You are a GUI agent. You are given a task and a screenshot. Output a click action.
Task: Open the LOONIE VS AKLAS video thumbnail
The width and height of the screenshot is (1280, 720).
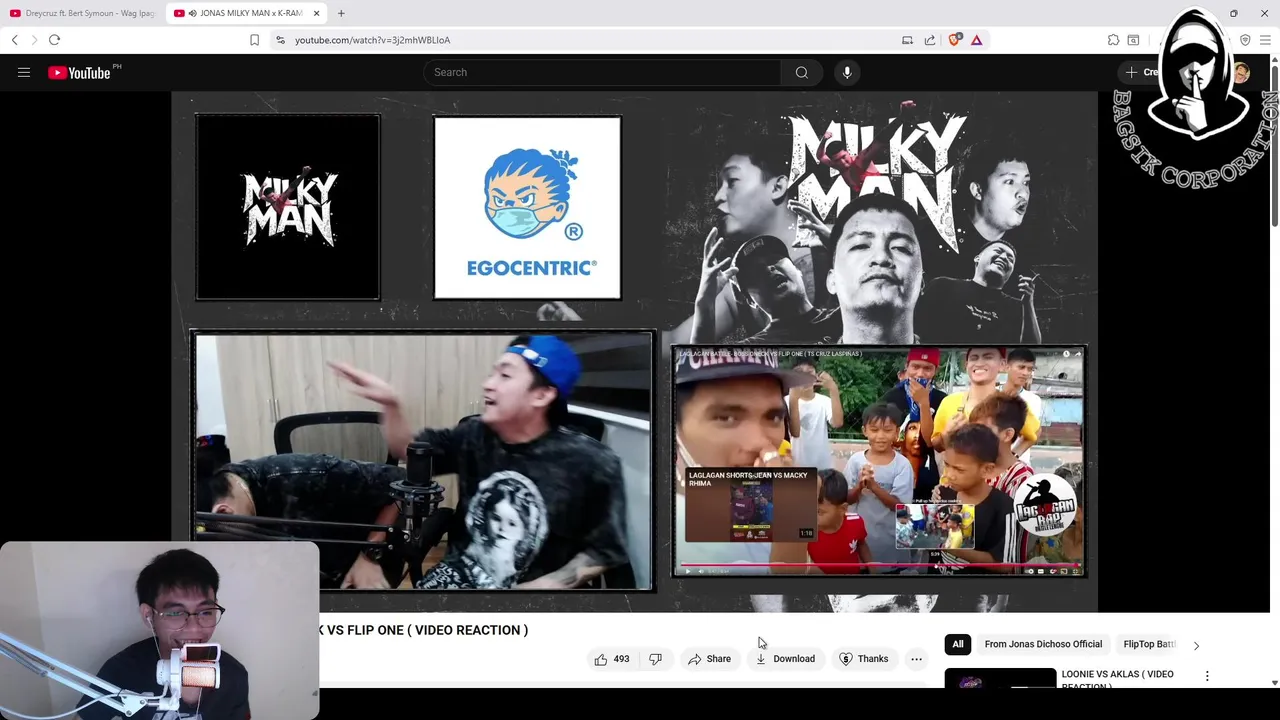pyautogui.click(x=1000, y=678)
